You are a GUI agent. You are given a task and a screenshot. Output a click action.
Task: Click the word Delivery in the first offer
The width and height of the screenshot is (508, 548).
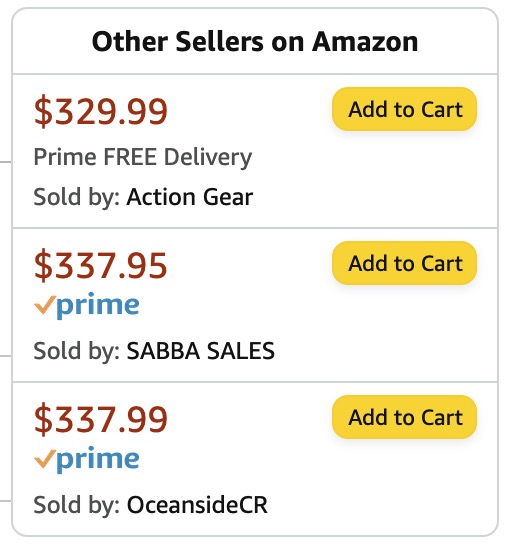point(208,157)
